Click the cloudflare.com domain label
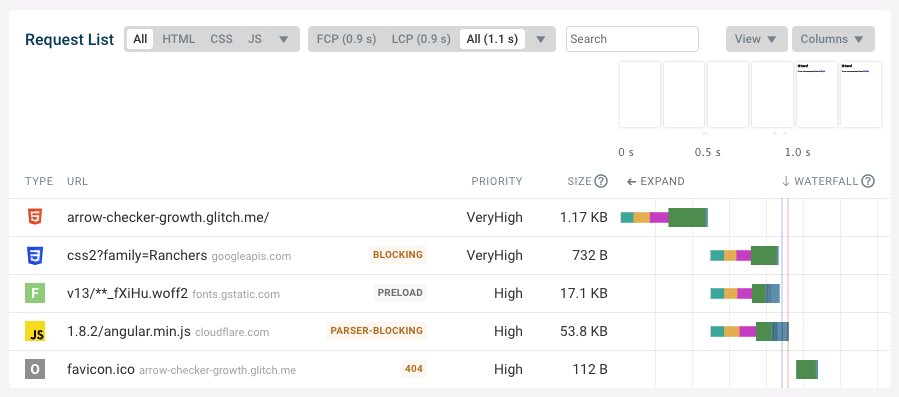The width and height of the screenshot is (899, 397). click(232, 332)
